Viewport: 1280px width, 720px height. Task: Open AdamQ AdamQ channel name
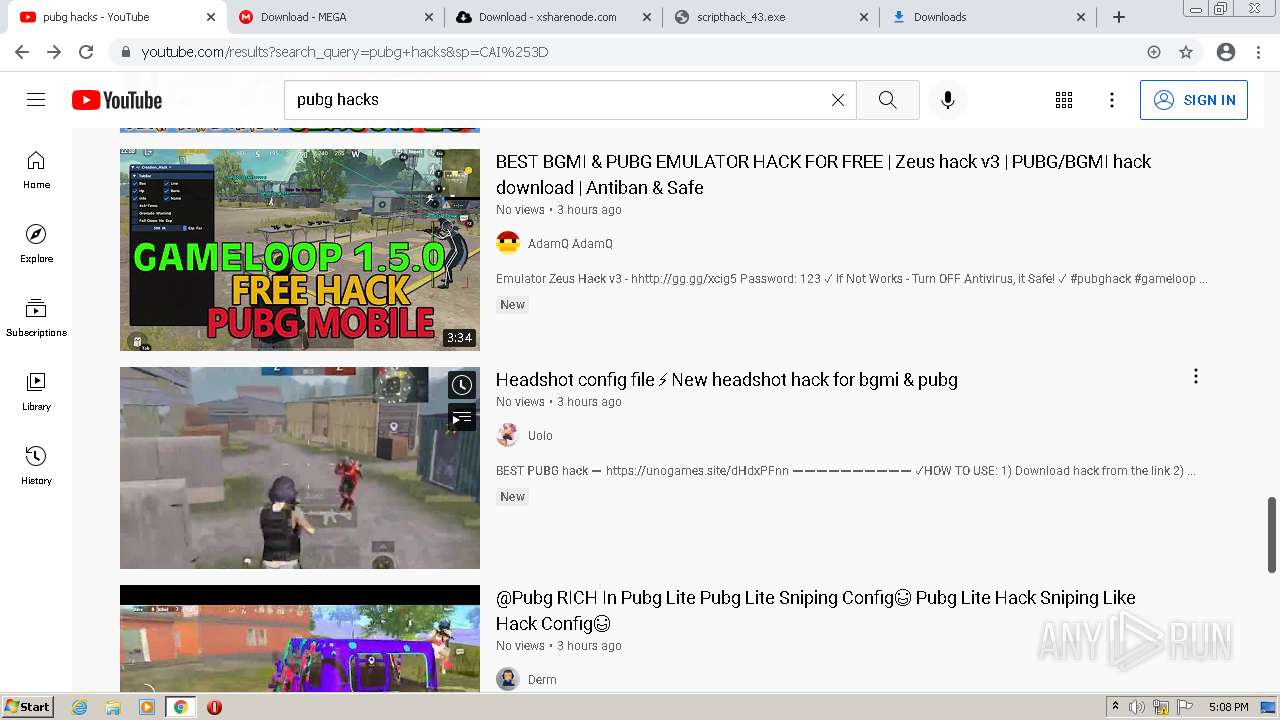point(570,244)
